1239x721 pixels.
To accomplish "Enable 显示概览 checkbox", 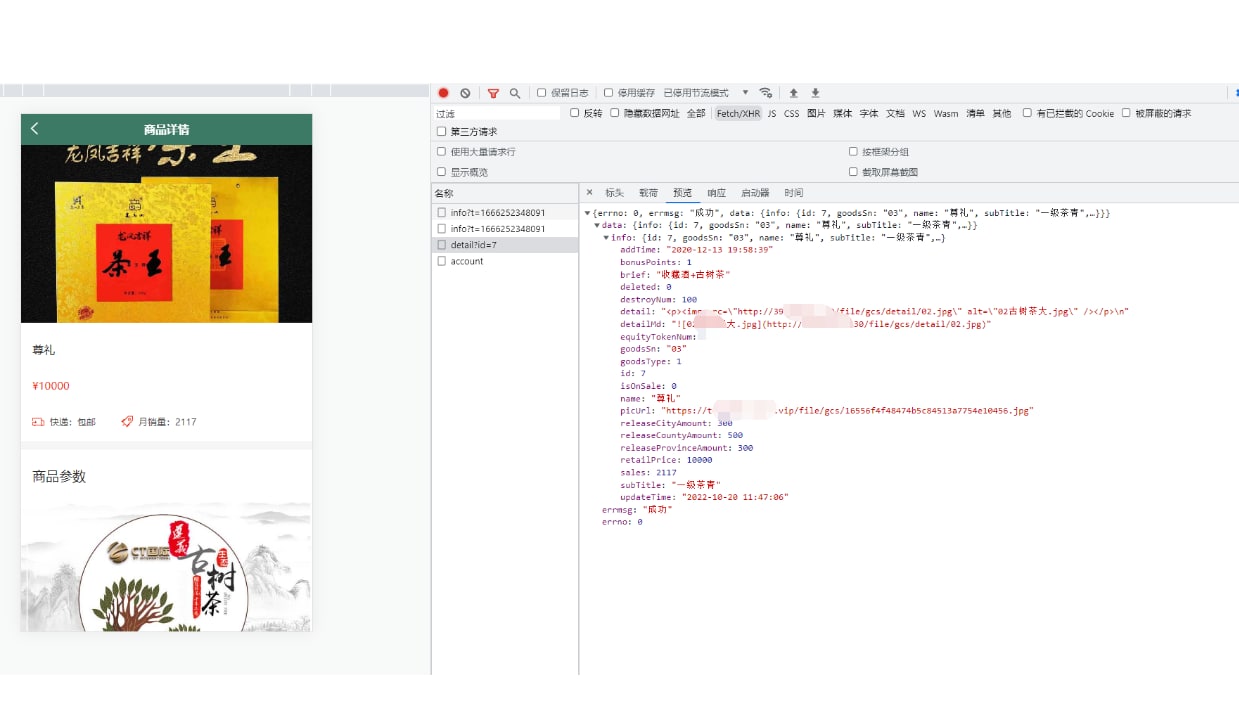I will (442, 172).
